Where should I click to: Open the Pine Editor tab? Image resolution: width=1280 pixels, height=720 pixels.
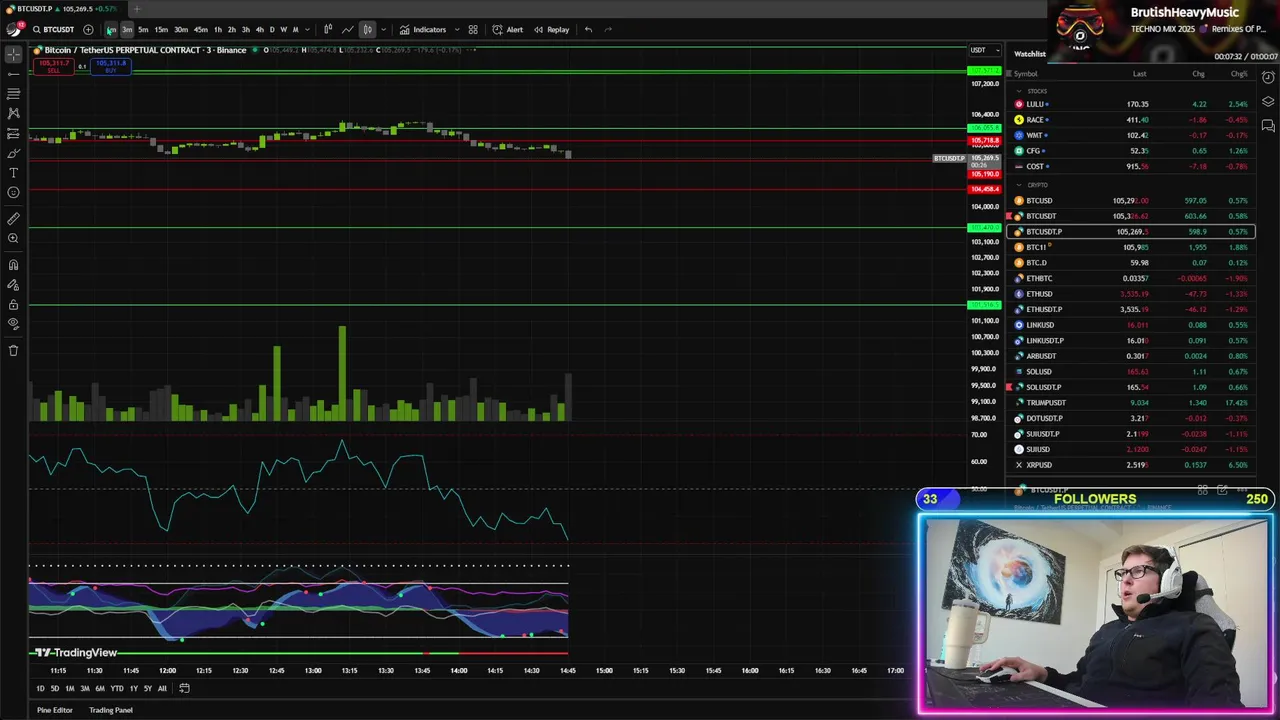(55, 710)
